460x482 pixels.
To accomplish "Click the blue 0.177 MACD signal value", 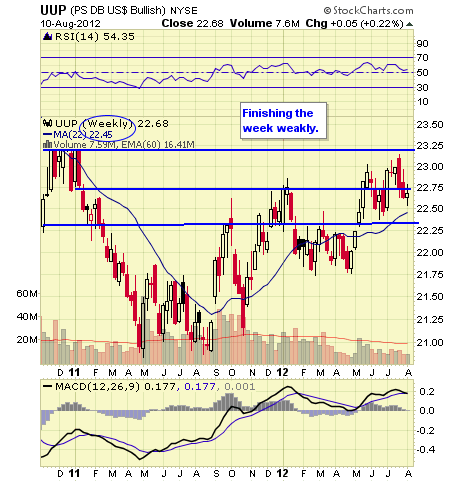I will click(x=199, y=387).
